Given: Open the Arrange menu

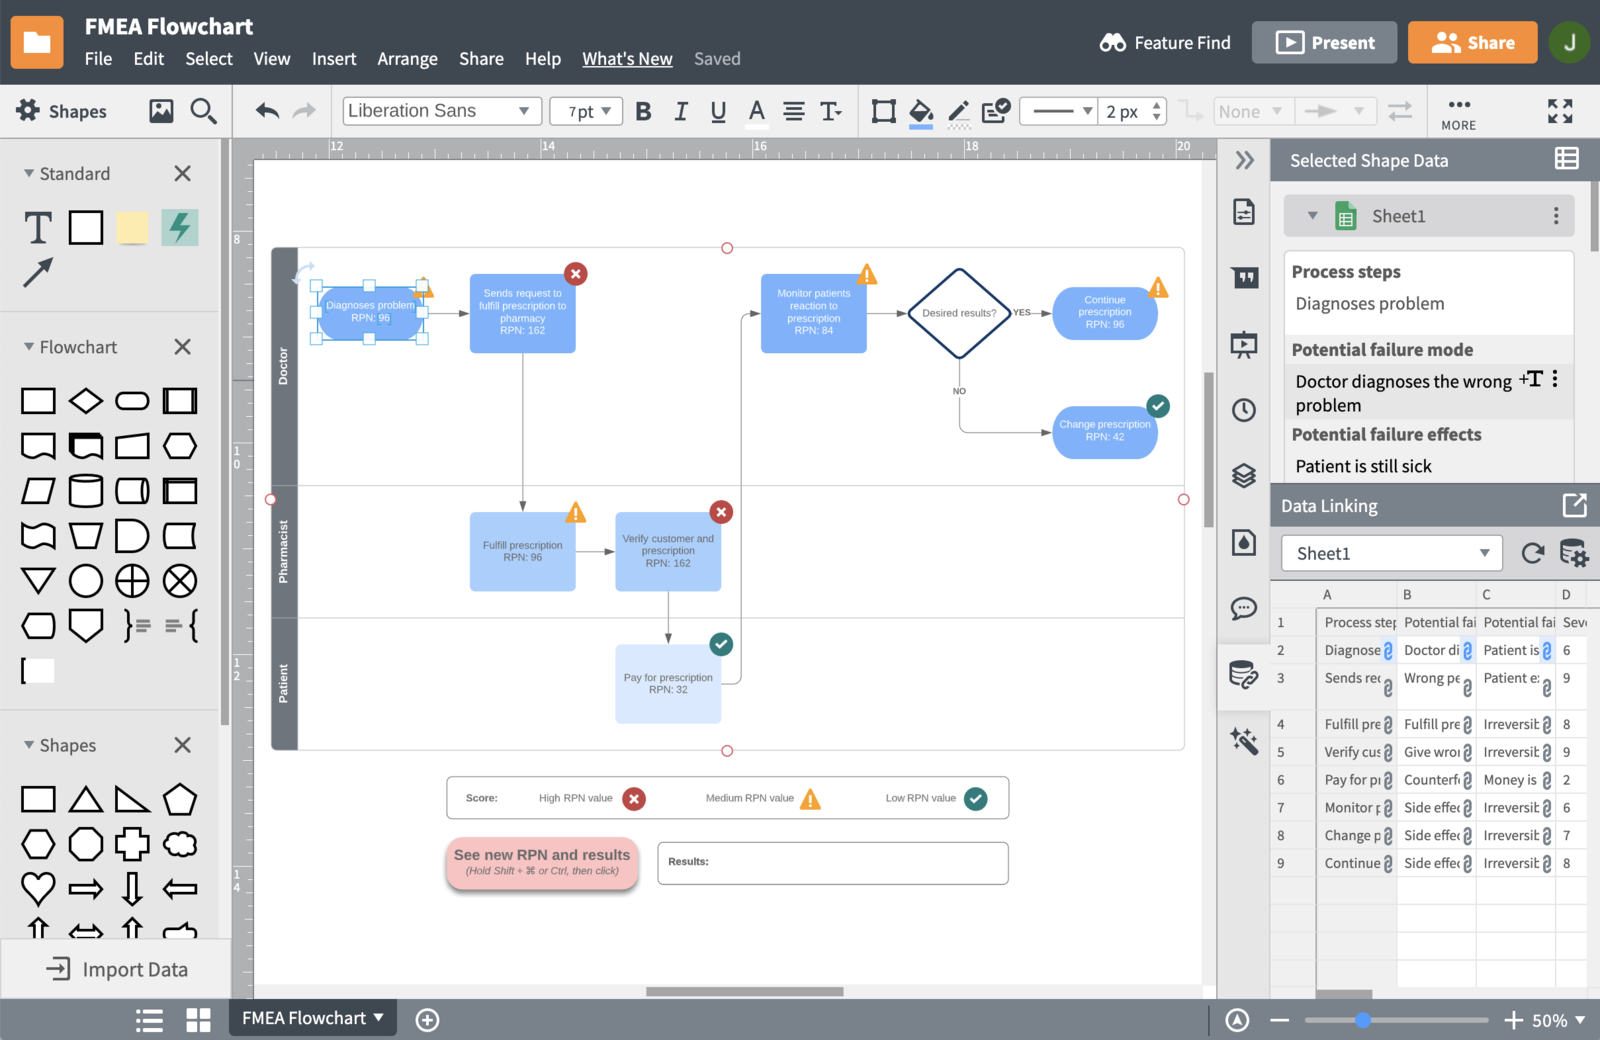Looking at the screenshot, I should [x=407, y=59].
